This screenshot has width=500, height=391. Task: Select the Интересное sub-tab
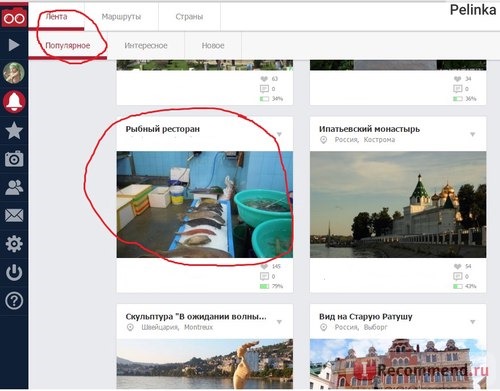146,46
